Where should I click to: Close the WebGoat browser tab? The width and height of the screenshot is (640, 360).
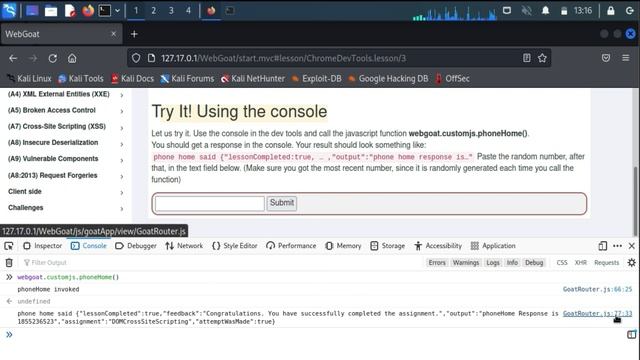113,34
